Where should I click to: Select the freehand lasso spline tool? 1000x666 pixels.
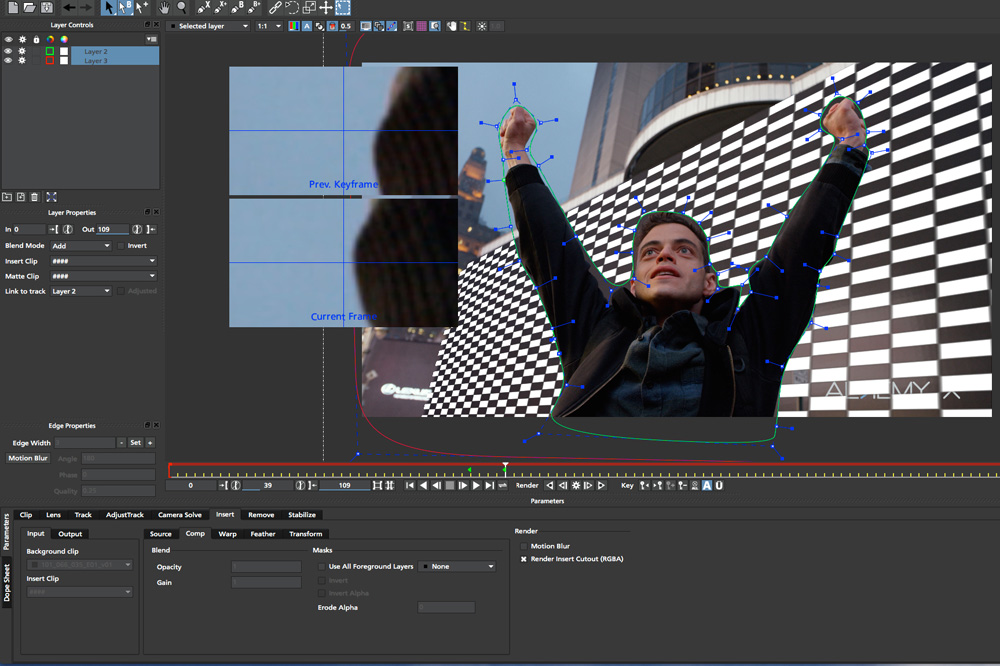click(x=291, y=8)
